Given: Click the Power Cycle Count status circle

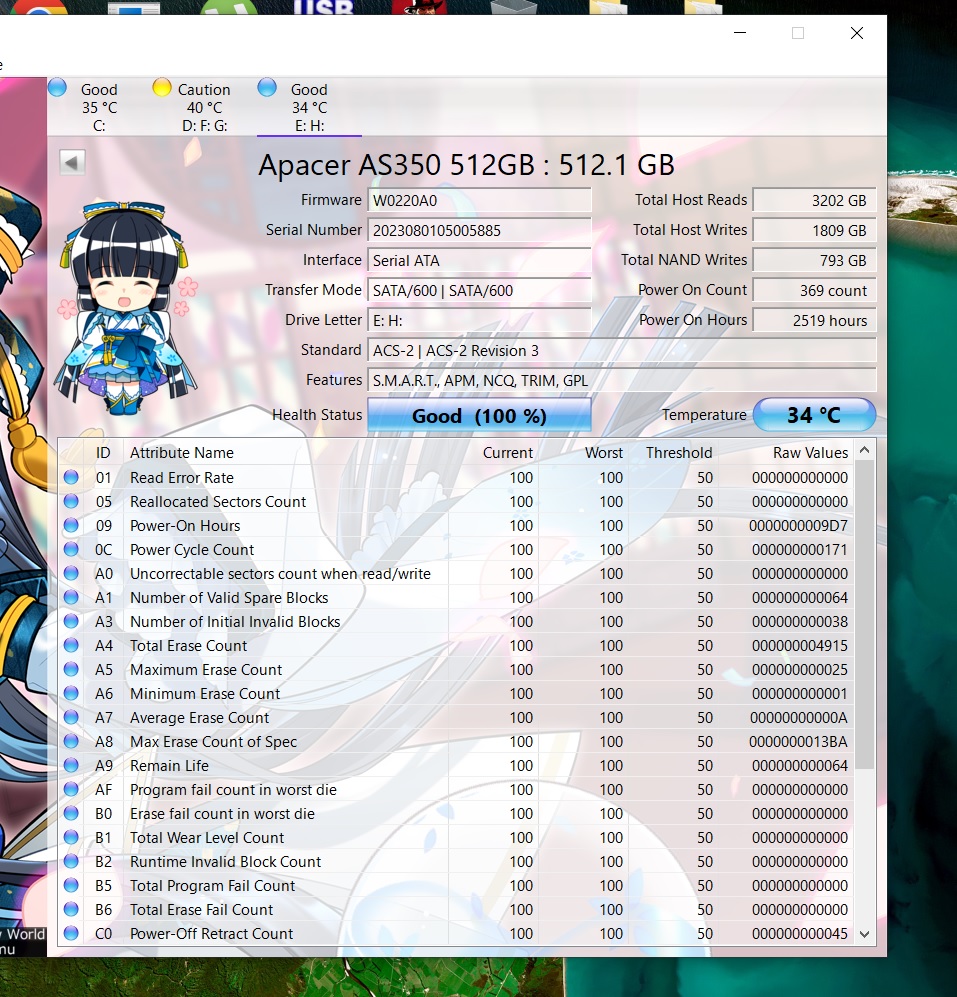Looking at the screenshot, I should coord(71,549).
